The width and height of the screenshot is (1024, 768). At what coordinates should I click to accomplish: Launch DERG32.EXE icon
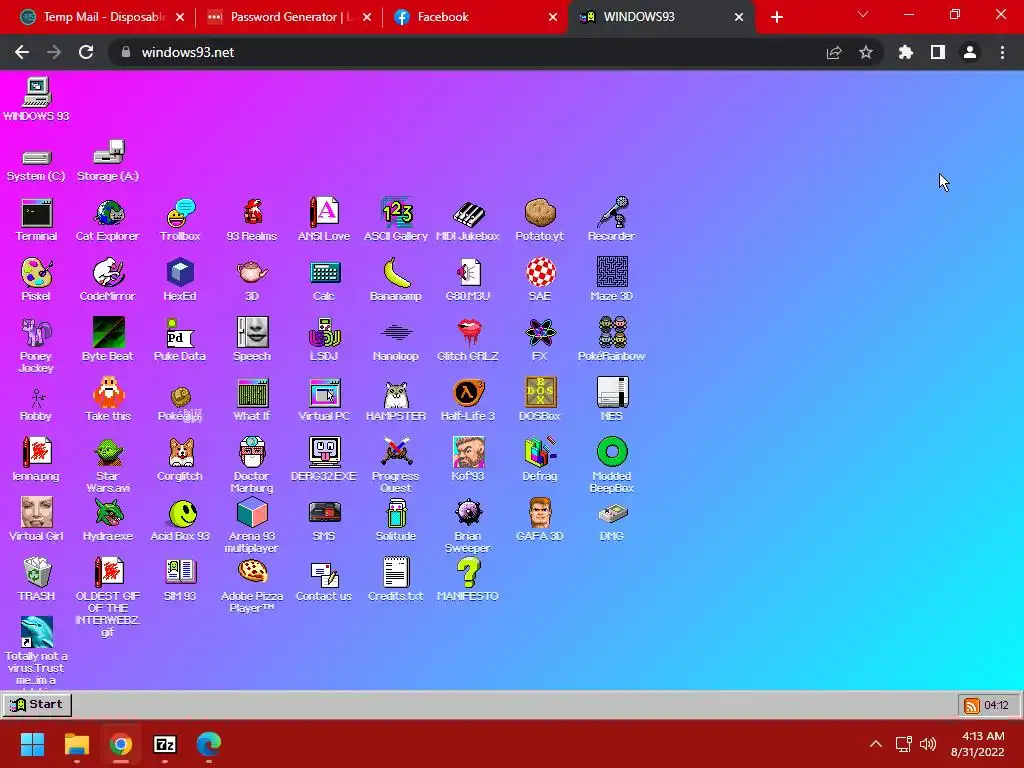point(324,460)
